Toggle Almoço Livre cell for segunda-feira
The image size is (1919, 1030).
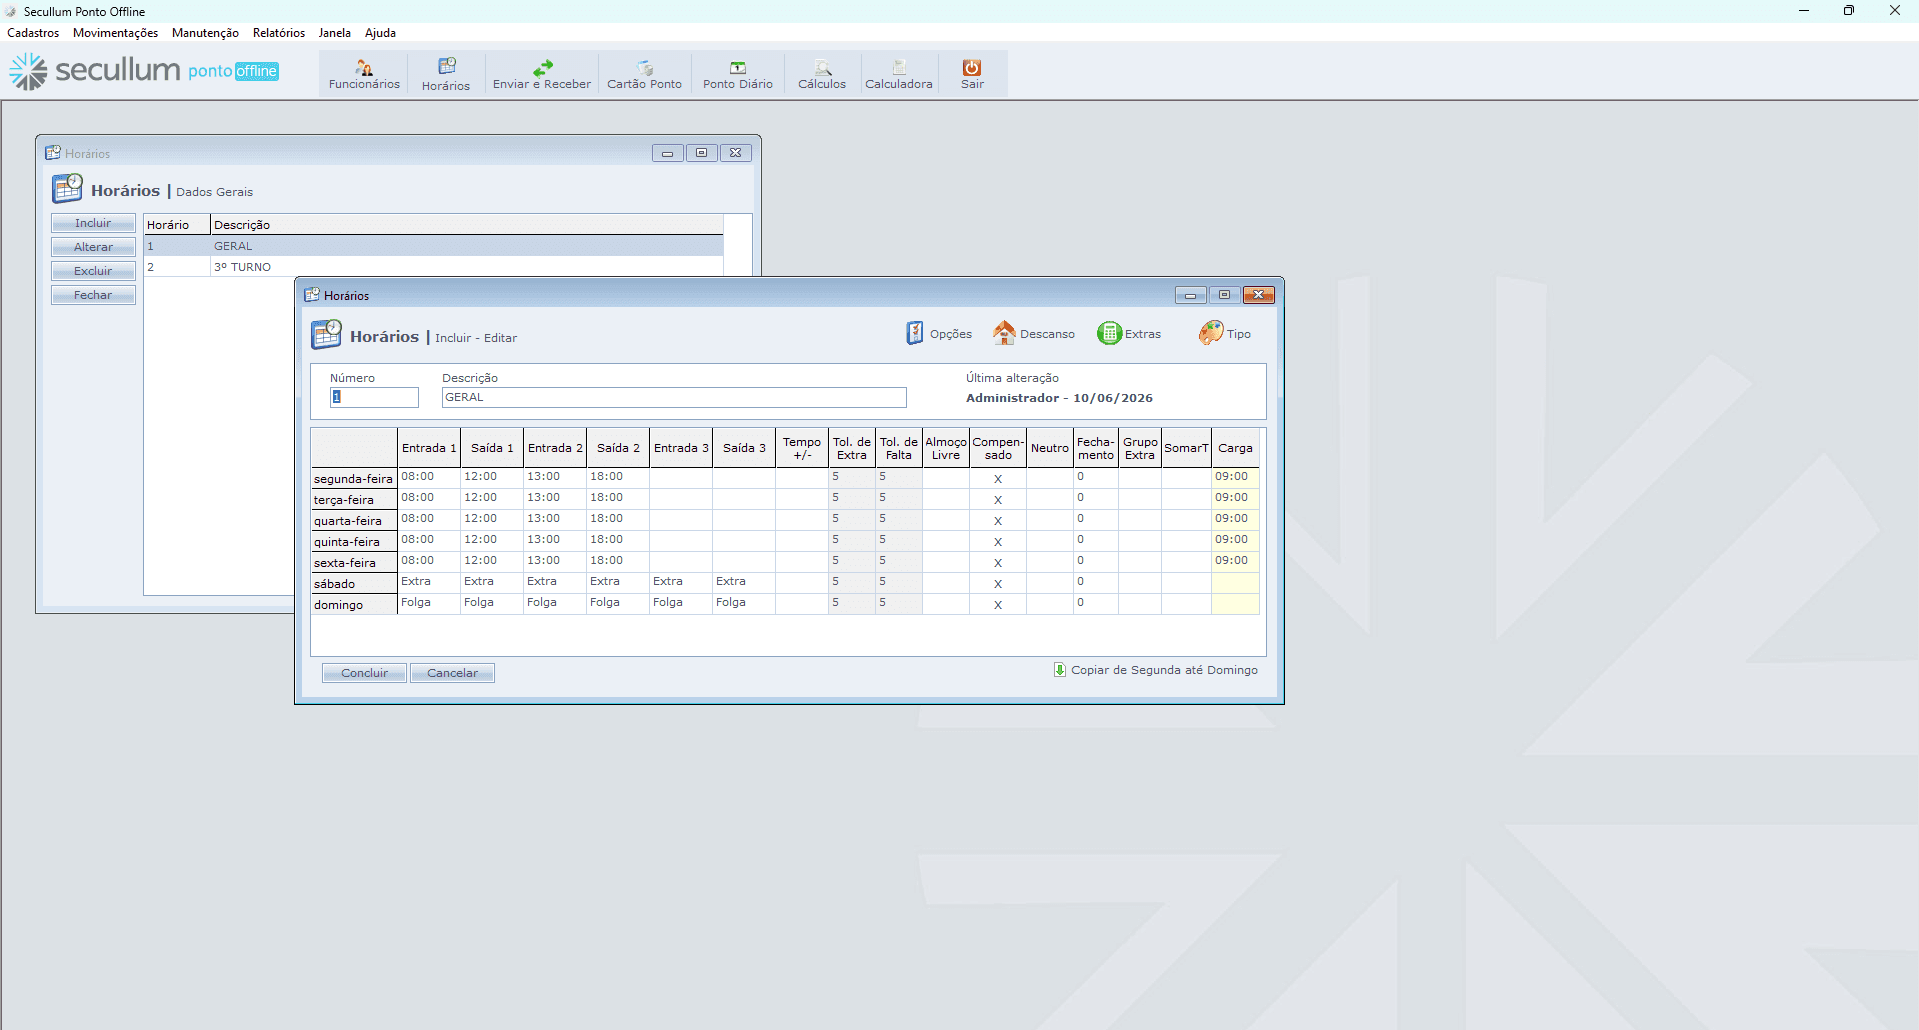pos(946,478)
